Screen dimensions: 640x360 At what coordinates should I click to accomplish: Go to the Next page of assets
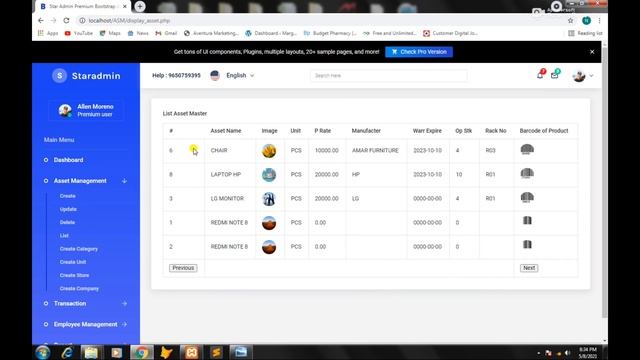529,268
